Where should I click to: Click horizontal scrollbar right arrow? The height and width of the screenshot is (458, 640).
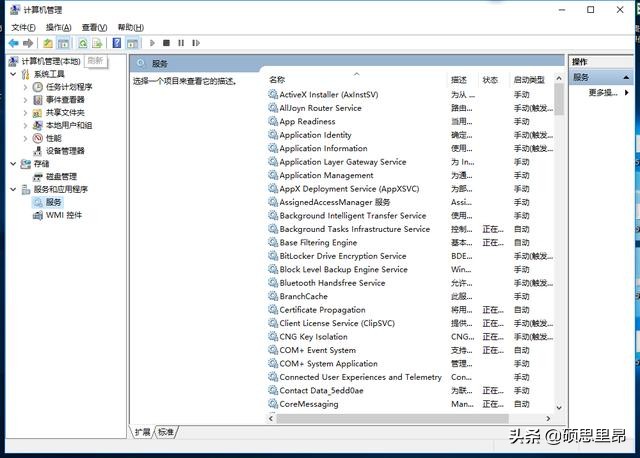point(548,418)
